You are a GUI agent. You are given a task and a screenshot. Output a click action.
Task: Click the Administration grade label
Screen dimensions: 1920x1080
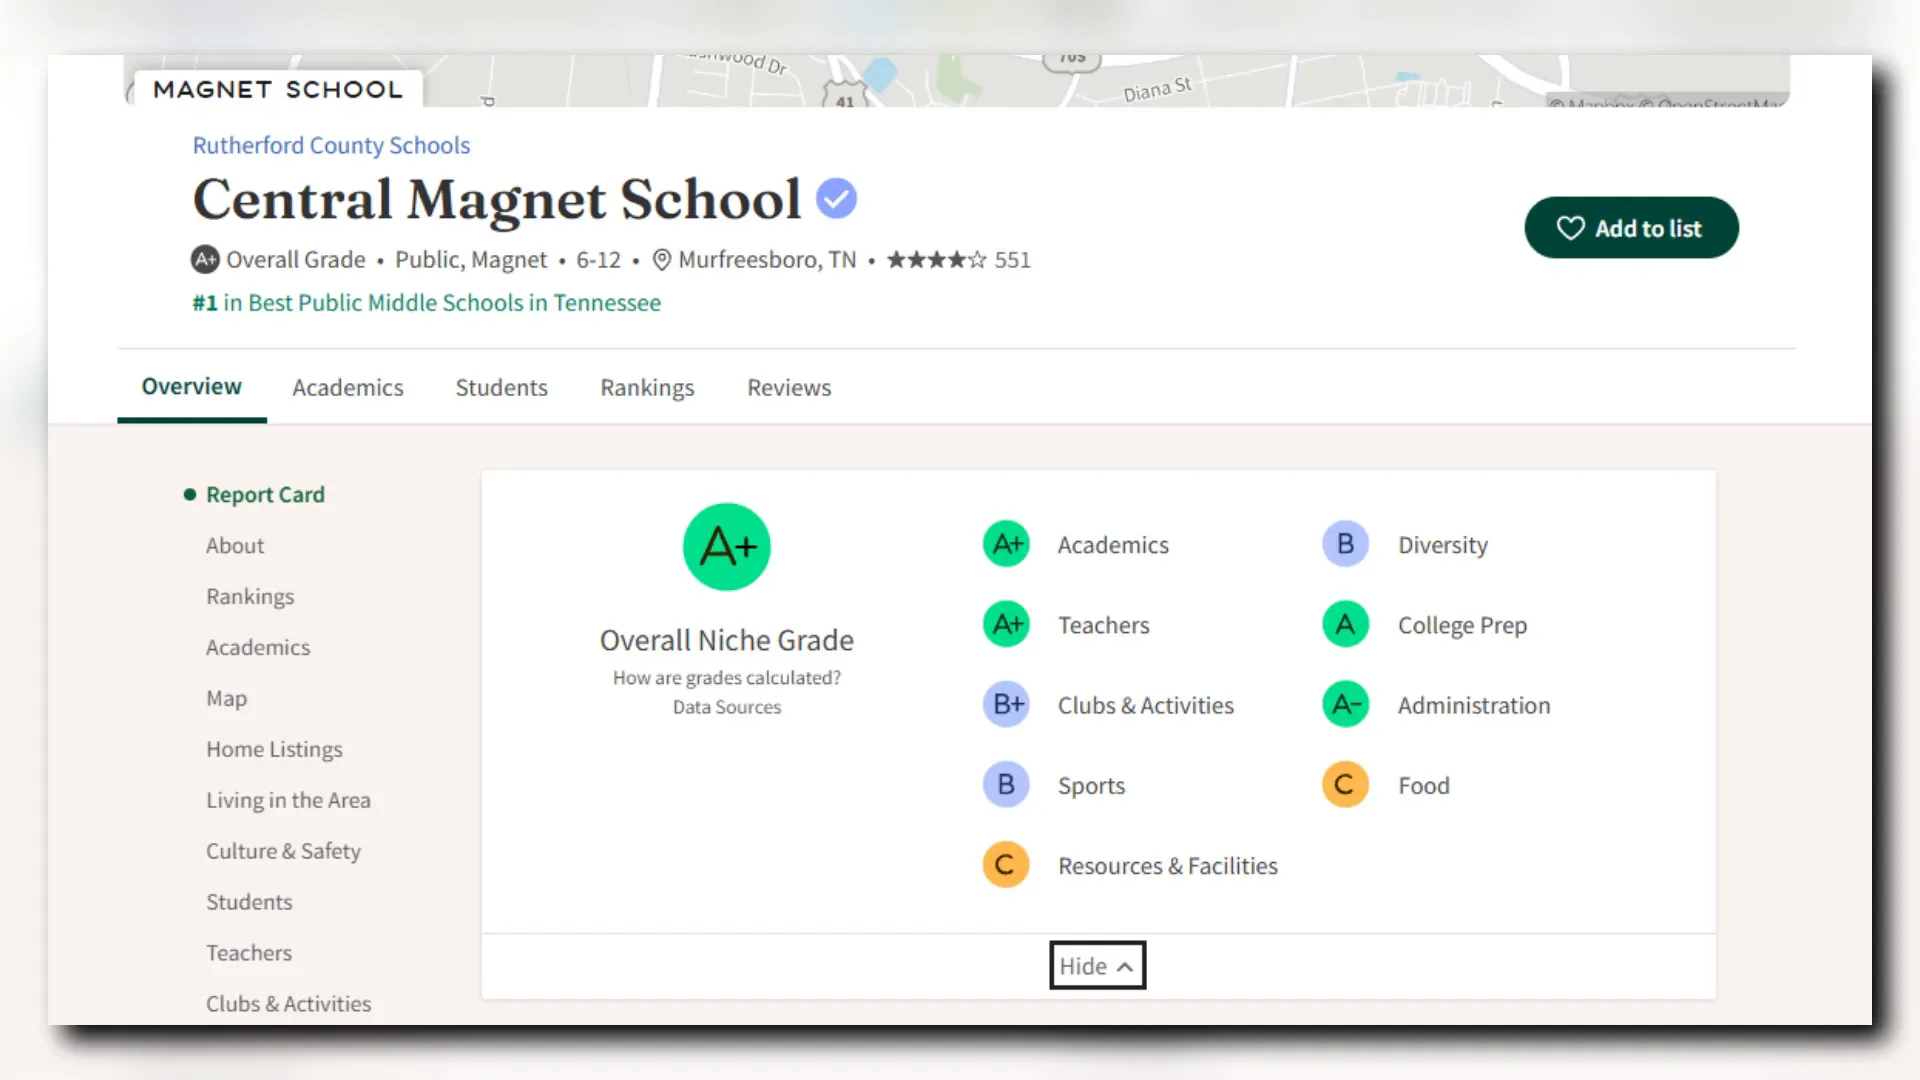[1474, 705]
